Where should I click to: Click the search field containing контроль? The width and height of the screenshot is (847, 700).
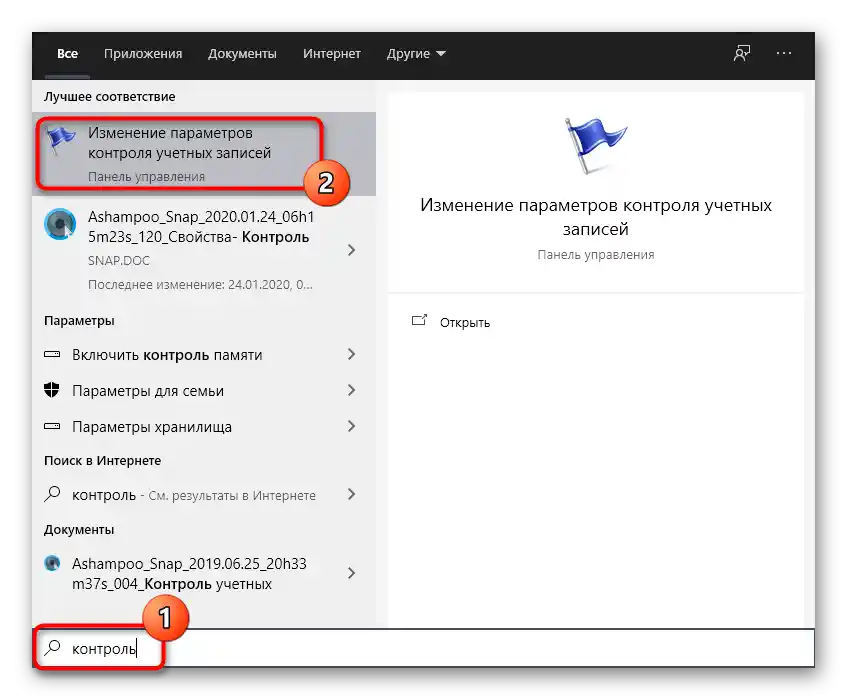[424, 648]
